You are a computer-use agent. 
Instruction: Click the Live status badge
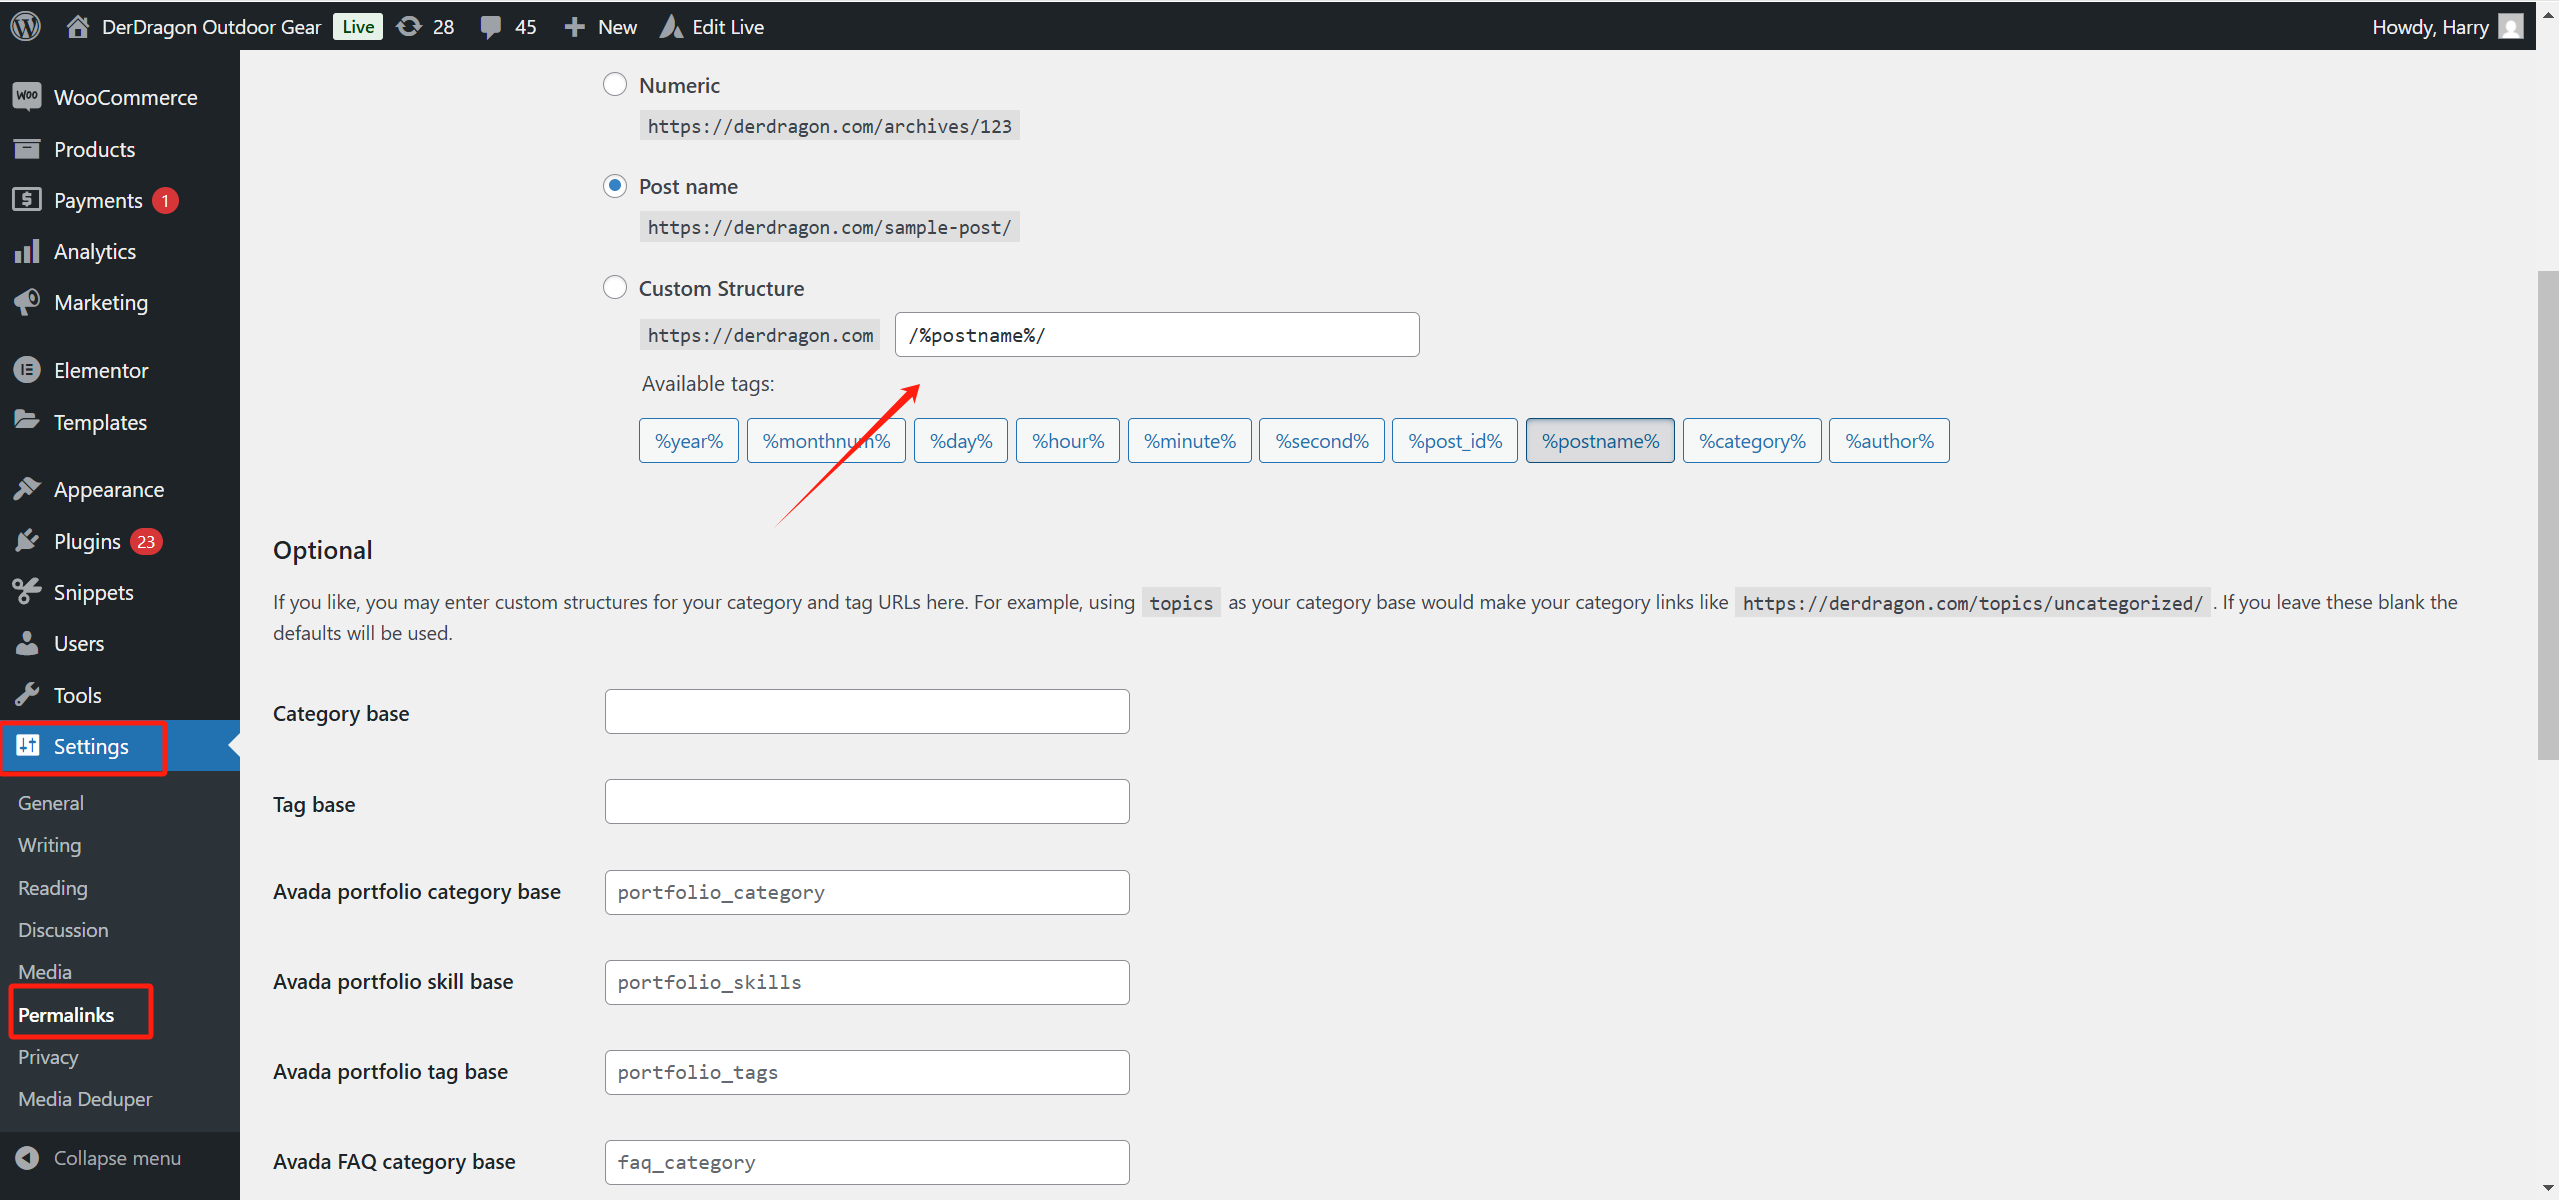tap(358, 27)
